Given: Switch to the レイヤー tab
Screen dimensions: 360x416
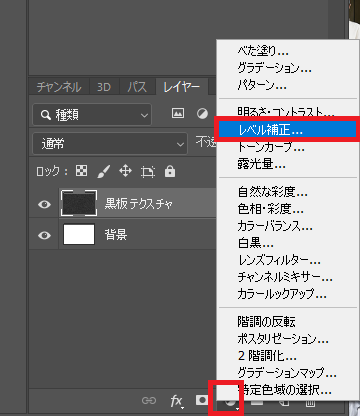Looking at the screenshot, I should (x=182, y=87).
